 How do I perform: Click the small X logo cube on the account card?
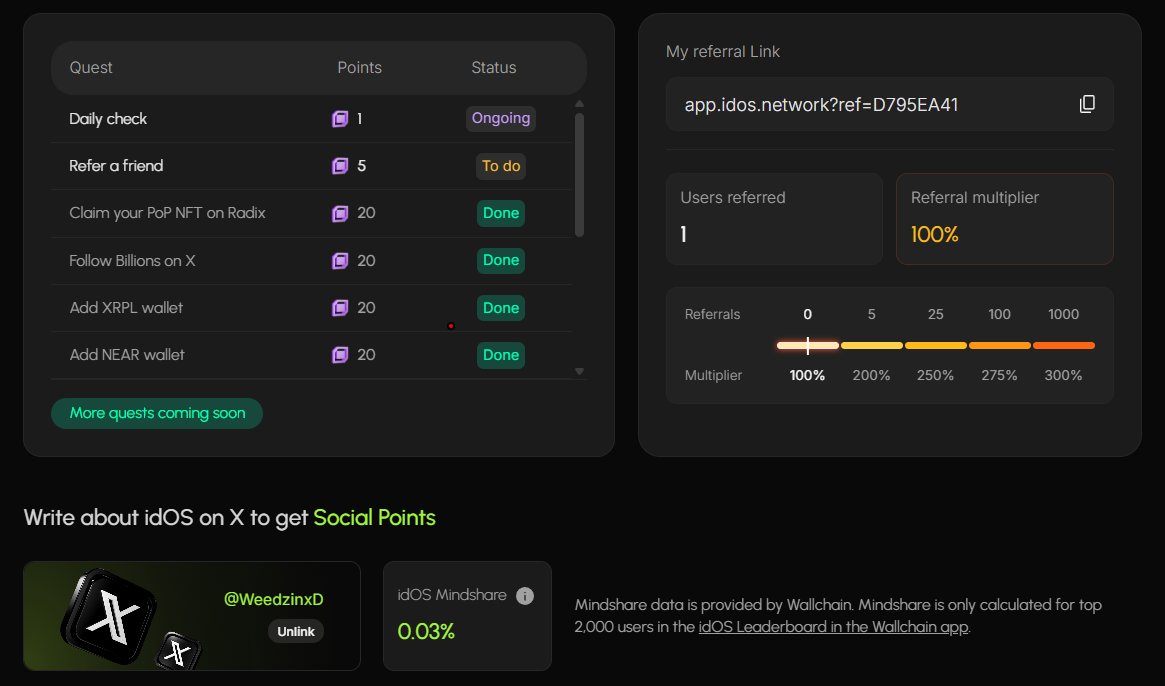178,652
